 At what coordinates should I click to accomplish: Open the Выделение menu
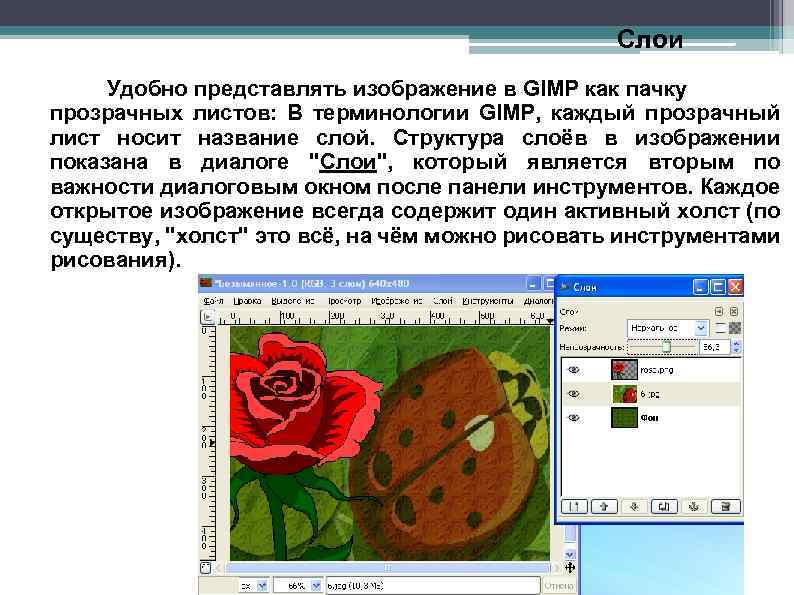click(293, 301)
